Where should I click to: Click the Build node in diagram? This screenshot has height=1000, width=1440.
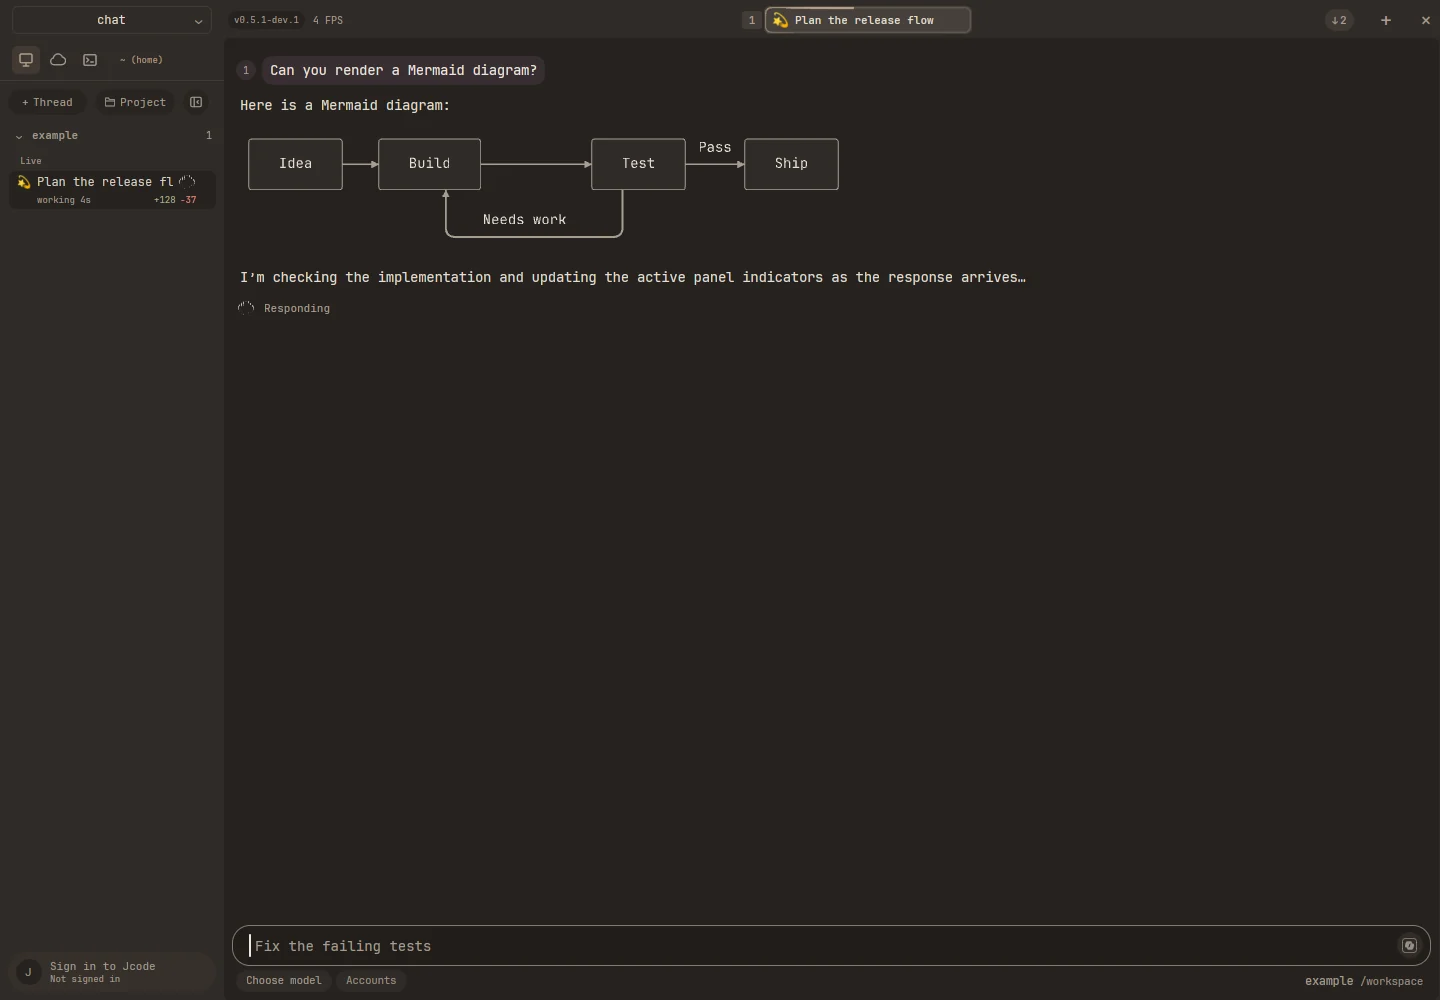429,164
